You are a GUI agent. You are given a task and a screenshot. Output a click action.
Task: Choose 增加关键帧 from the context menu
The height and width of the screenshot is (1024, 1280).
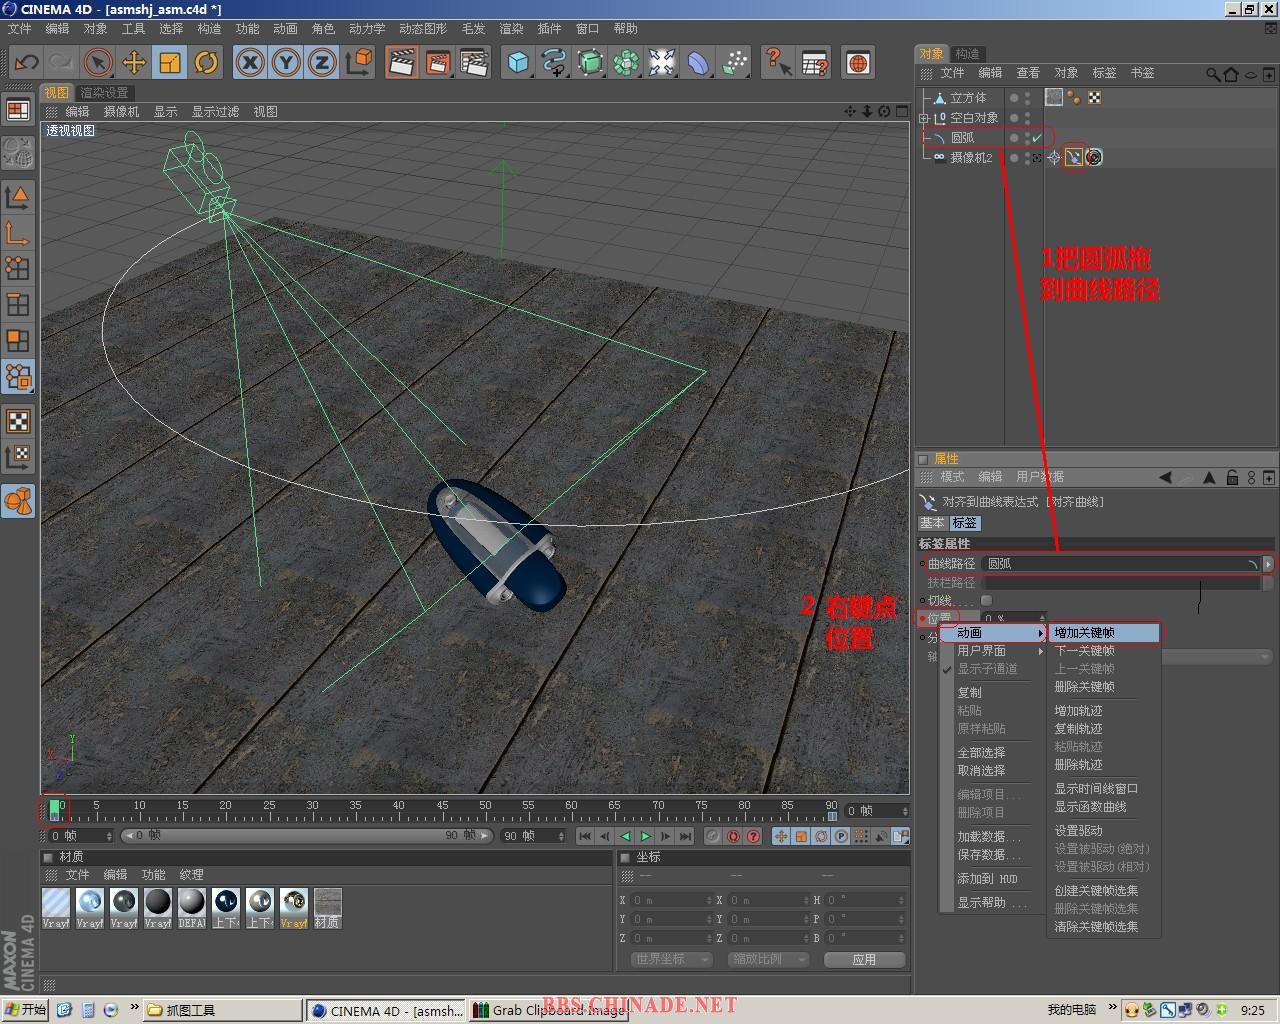click(1085, 633)
